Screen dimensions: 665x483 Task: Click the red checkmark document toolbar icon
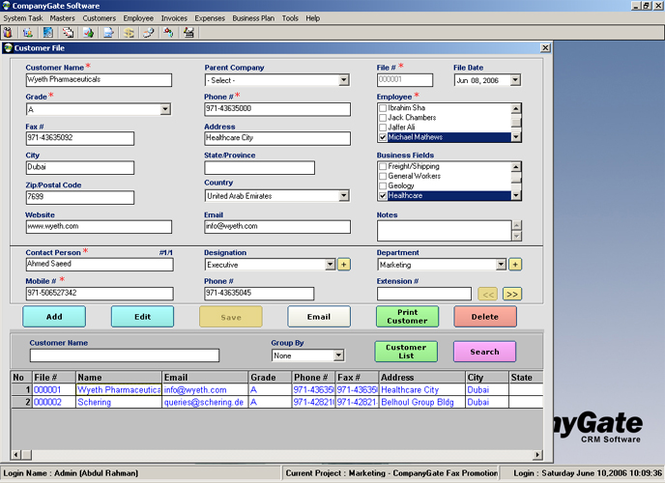88,32
